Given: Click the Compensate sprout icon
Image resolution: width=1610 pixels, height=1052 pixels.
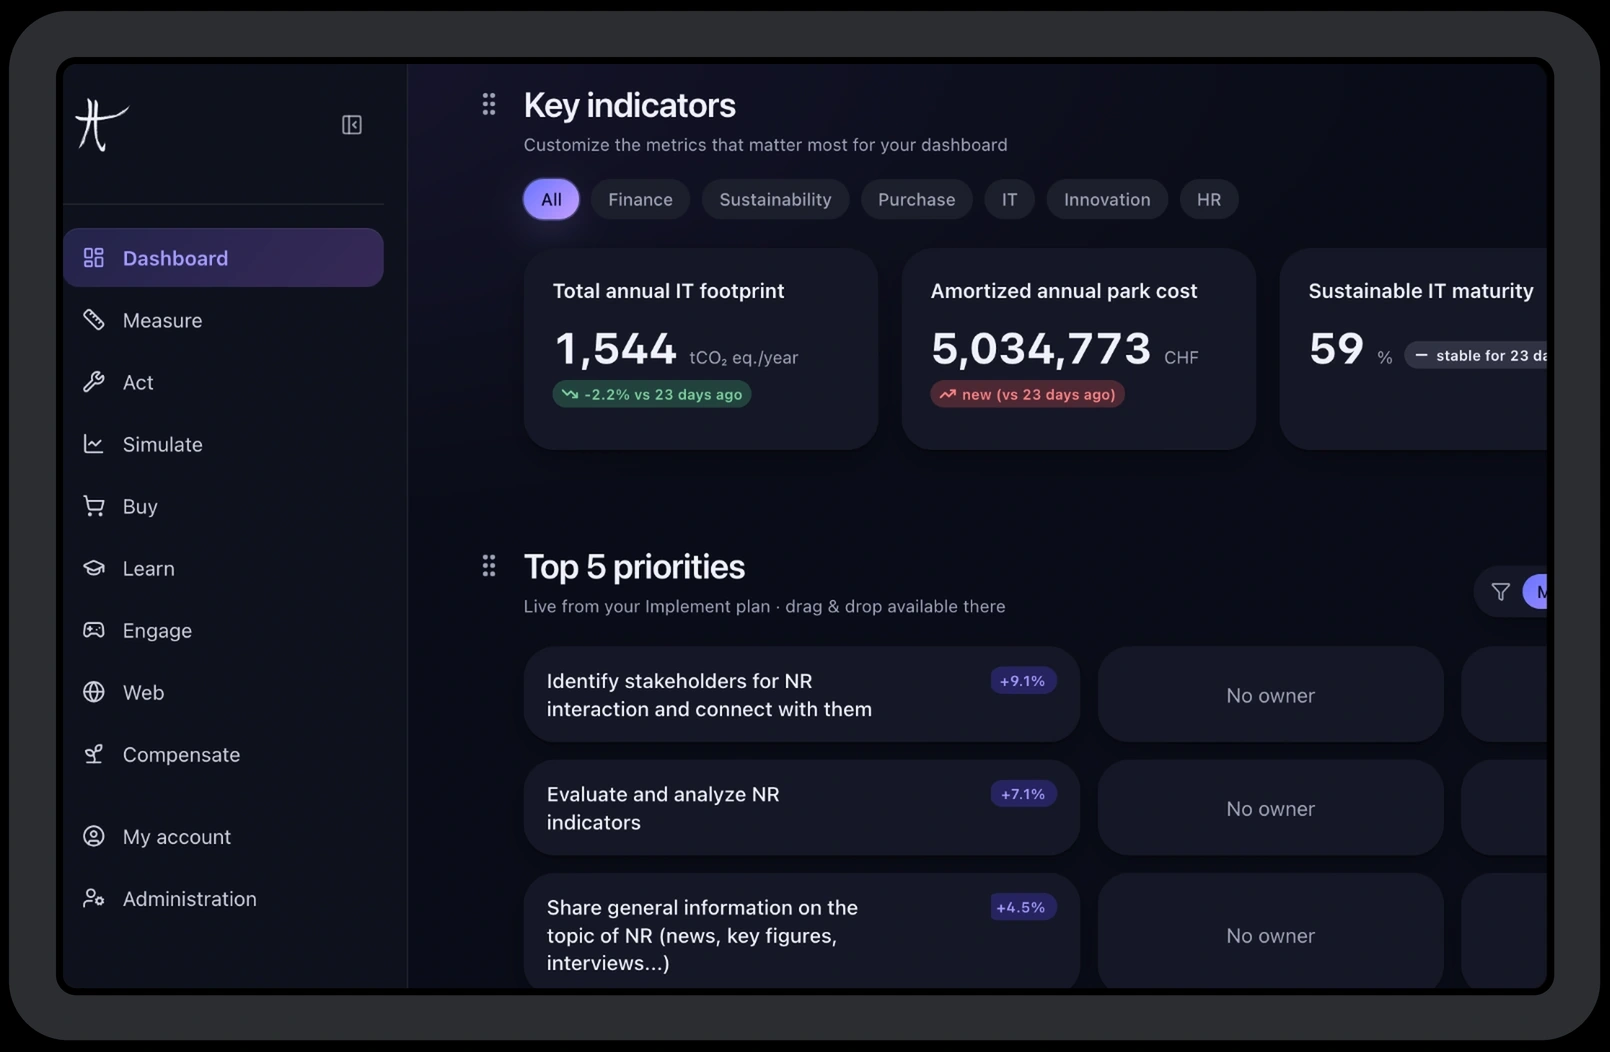Looking at the screenshot, I should [94, 754].
